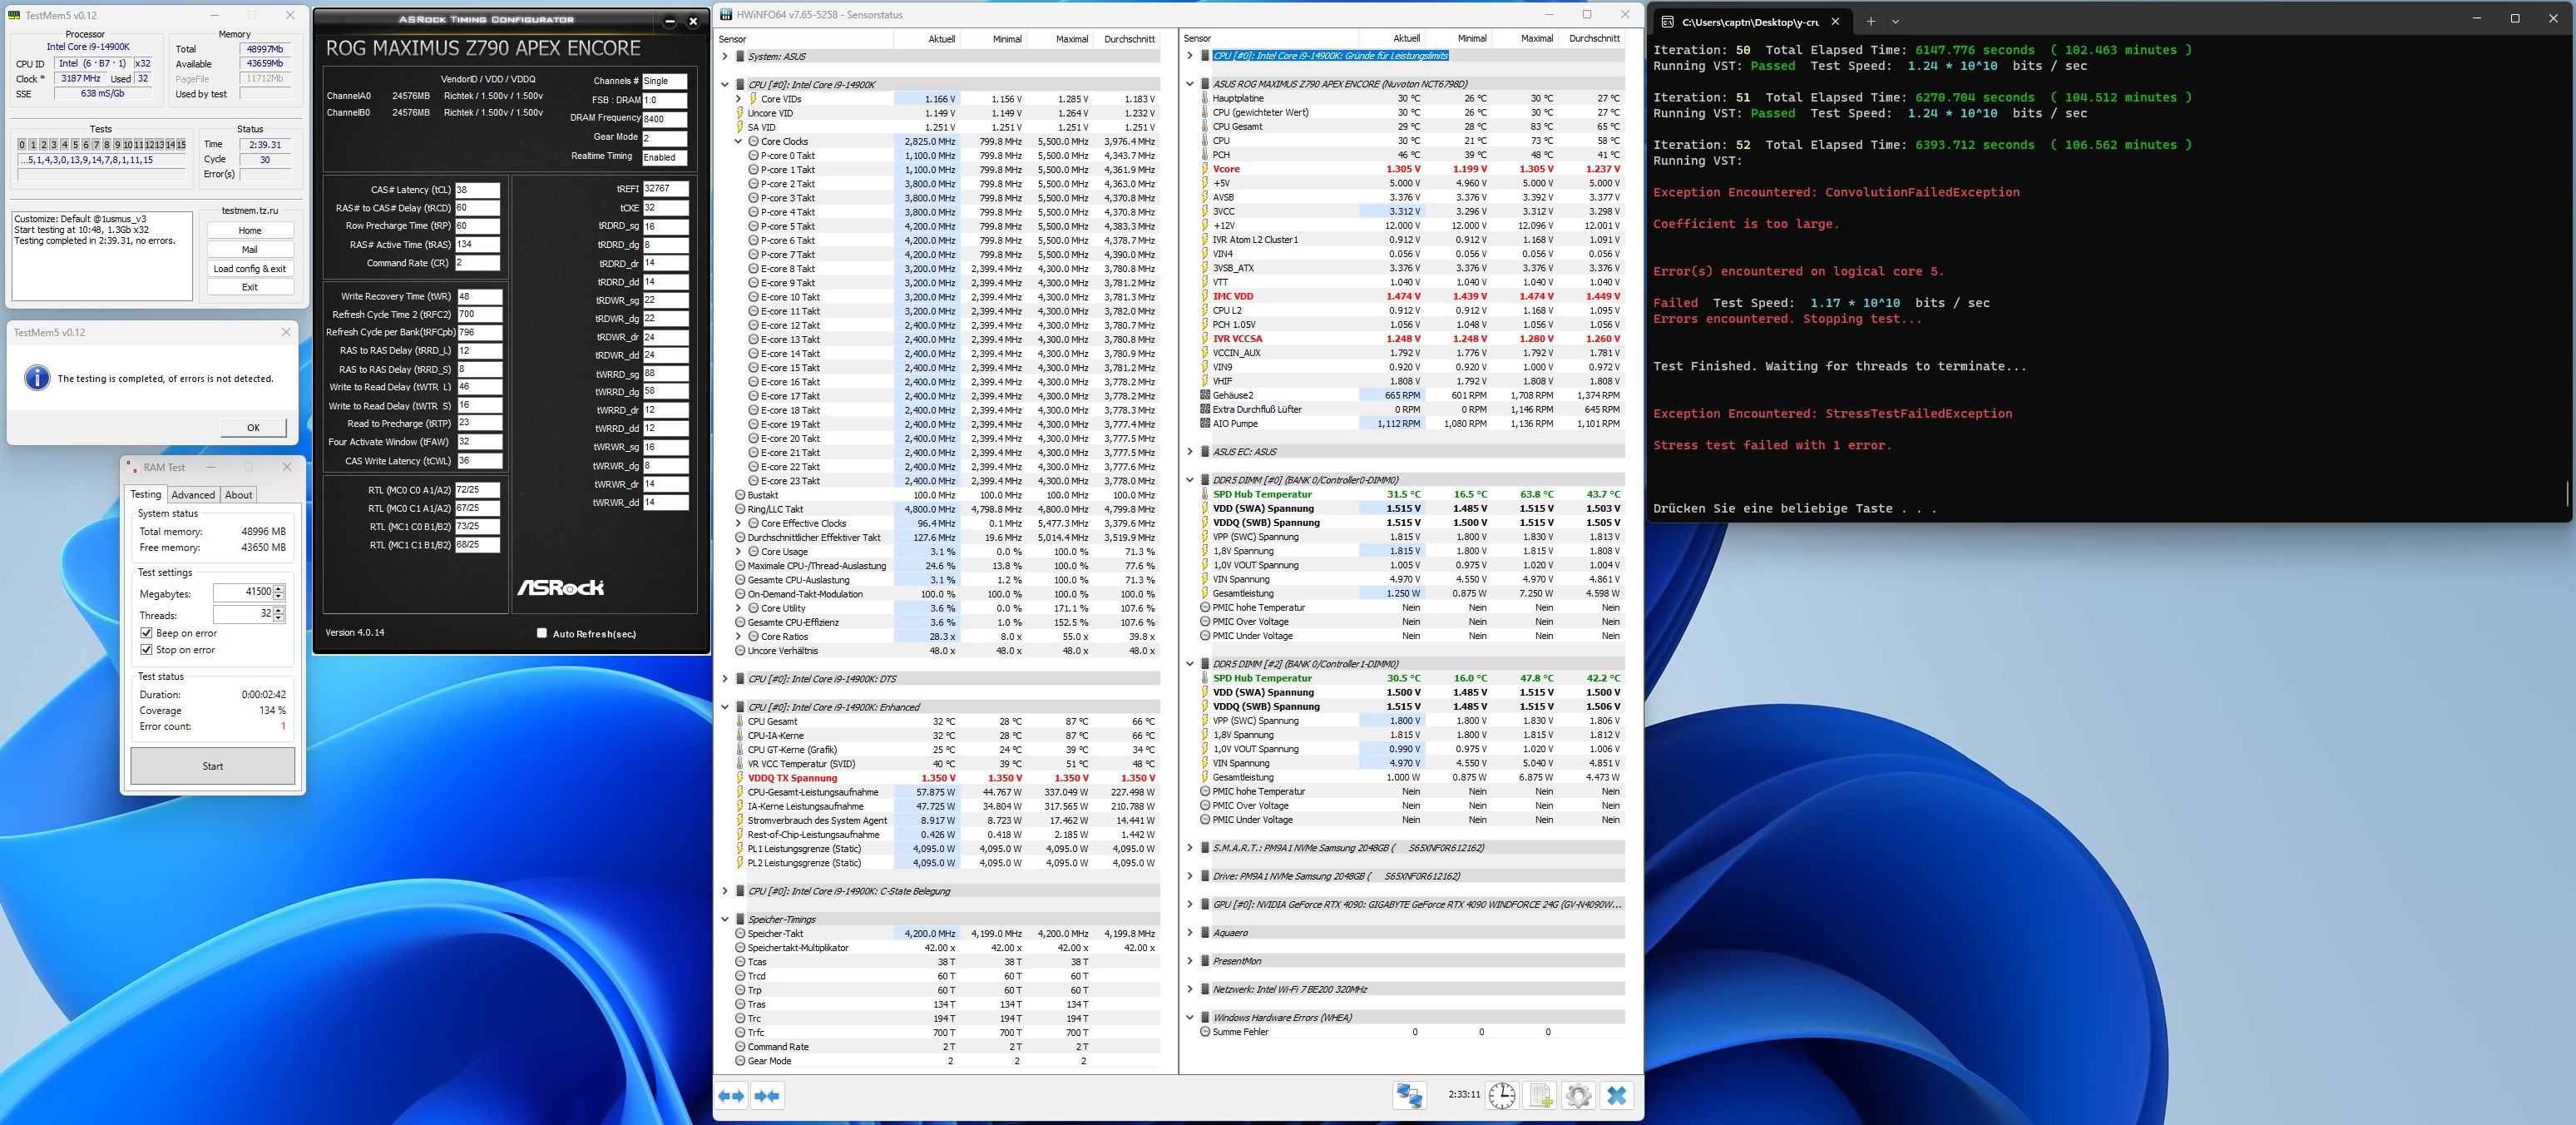Click RAM Test title bar icon

point(132,467)
